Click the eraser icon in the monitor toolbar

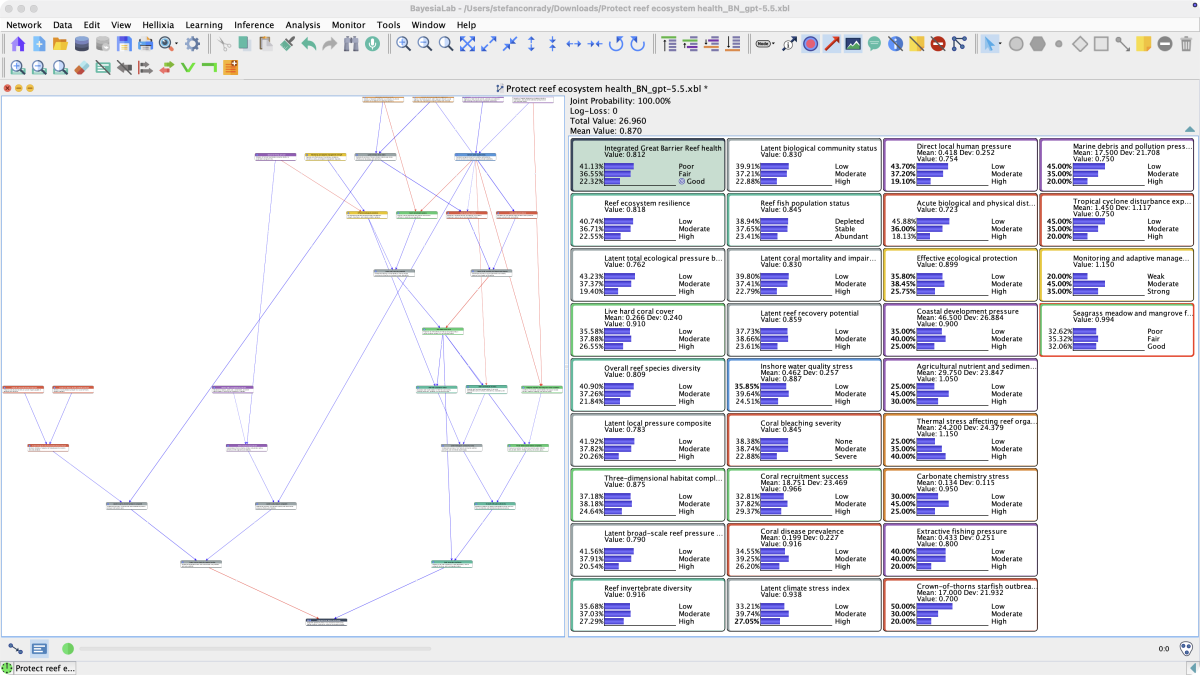82,68
